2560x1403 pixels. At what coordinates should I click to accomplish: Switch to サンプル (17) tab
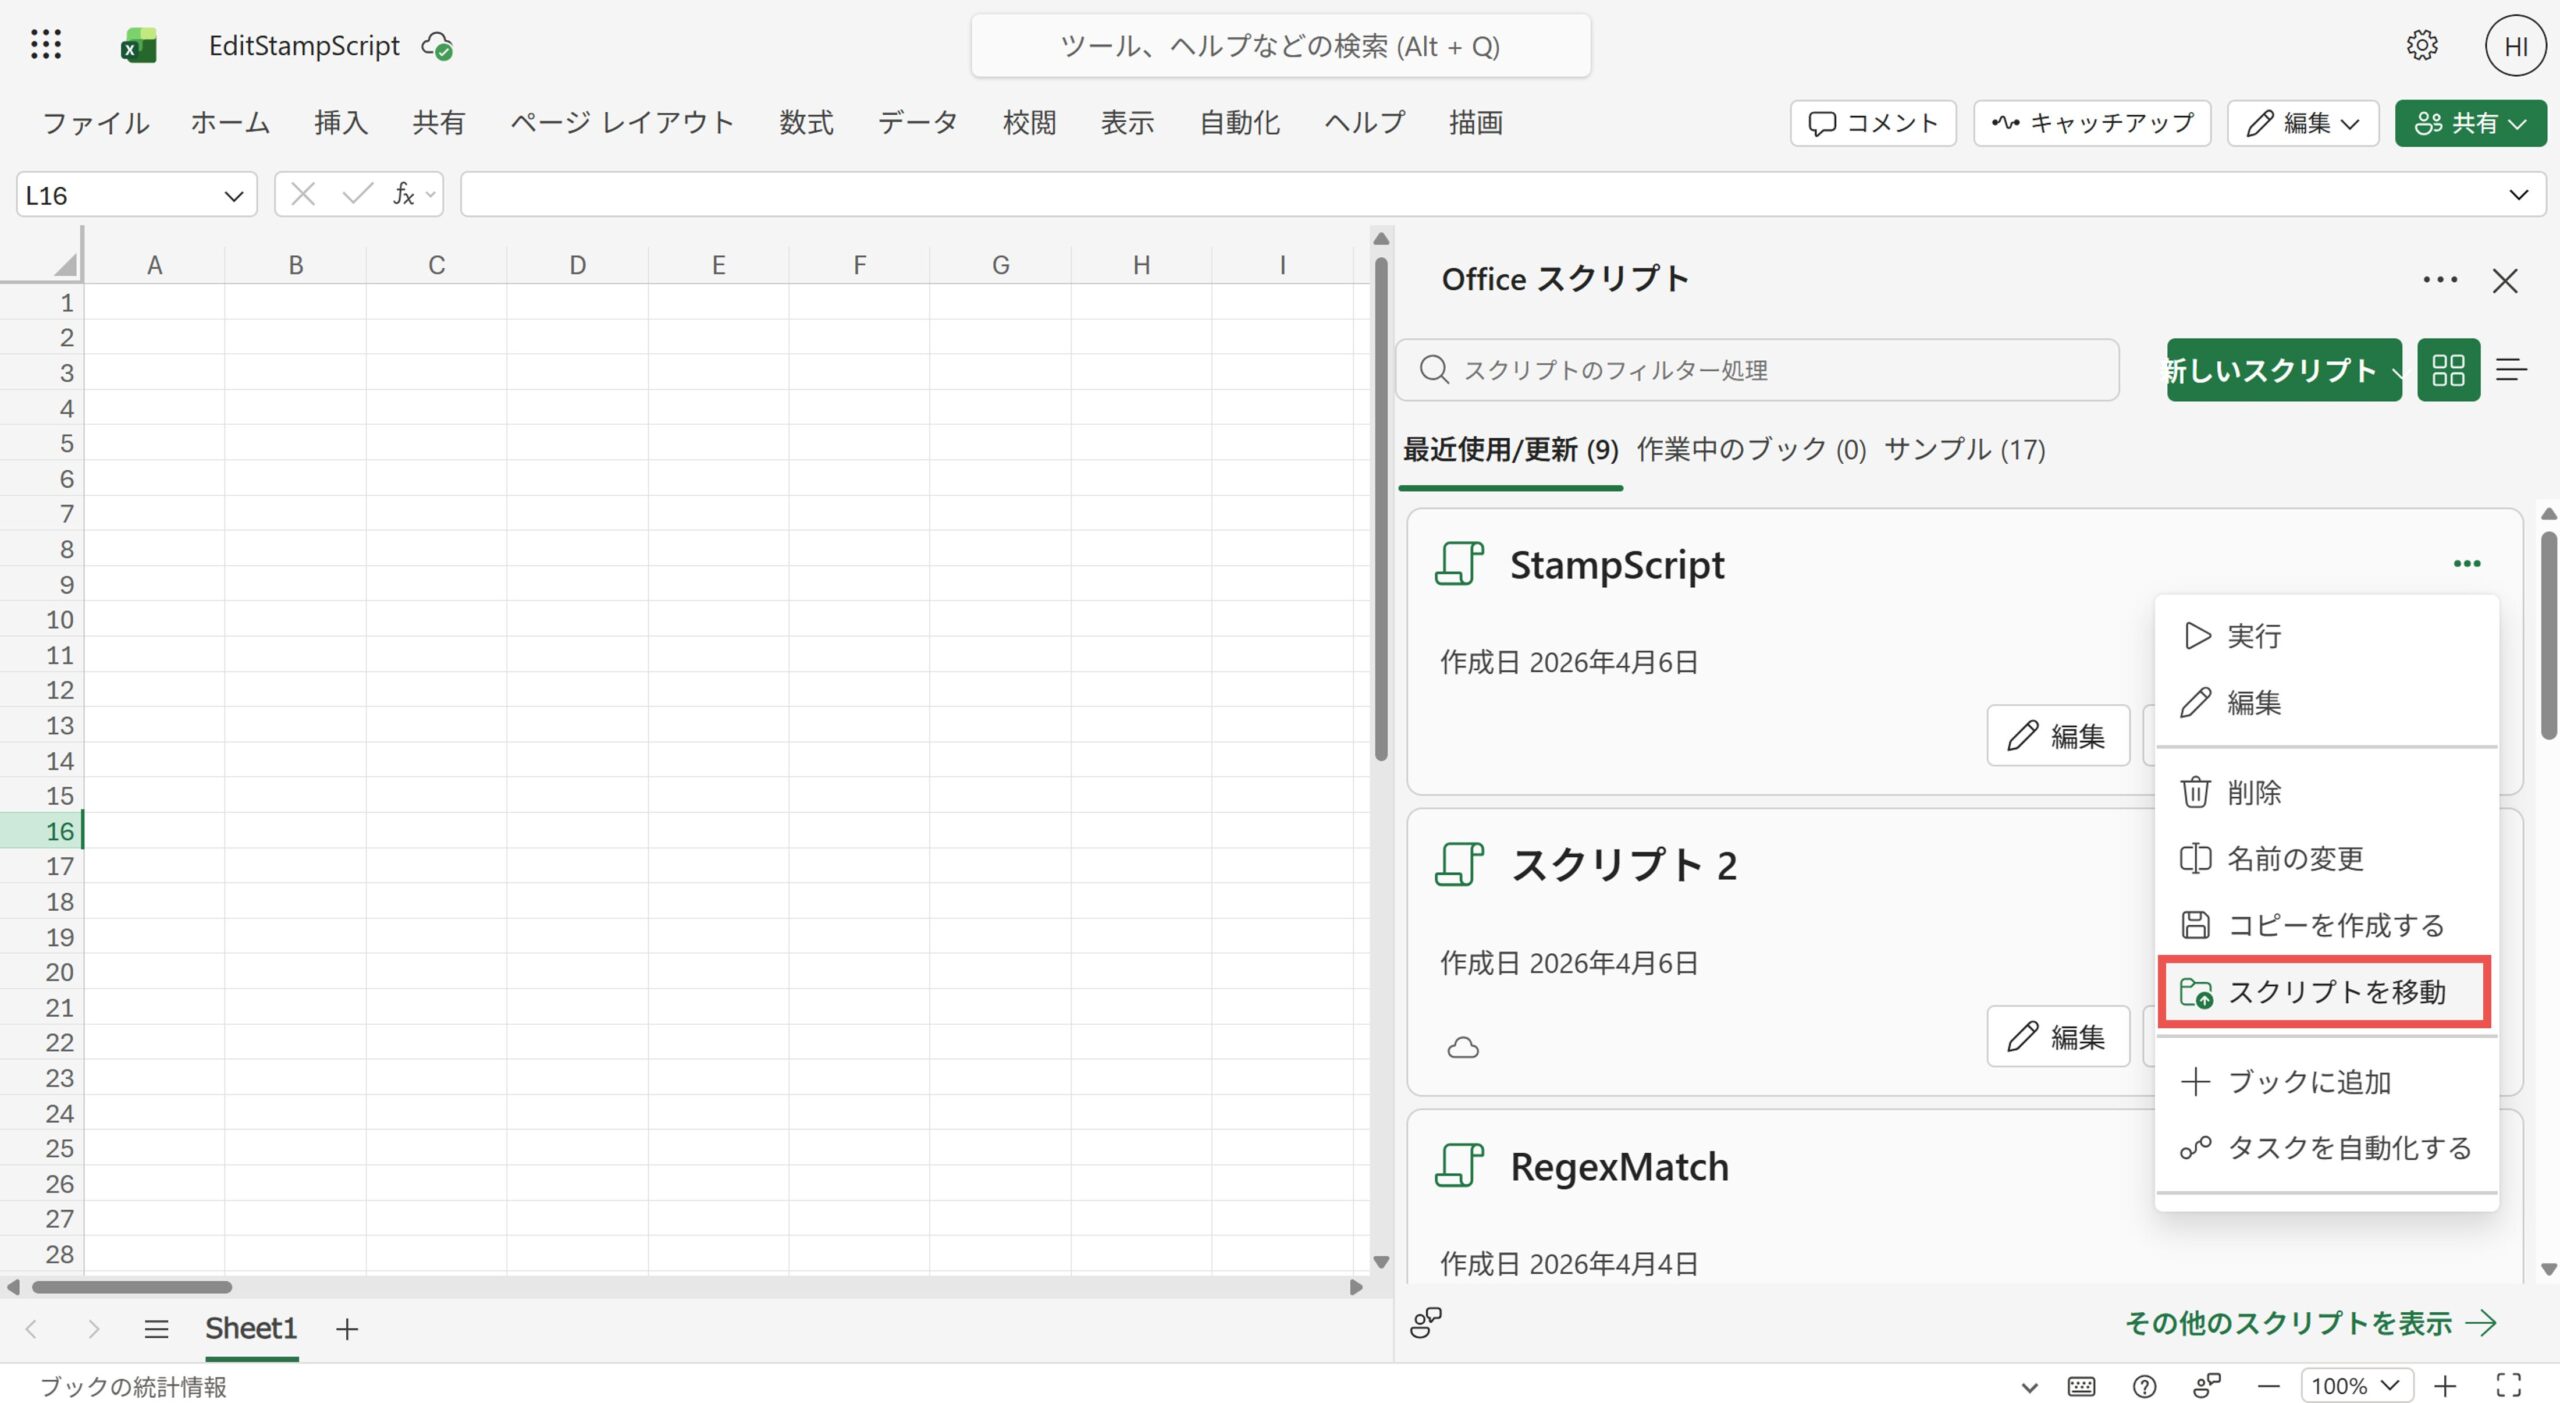pyautogui.click(x=1964, y=450)
